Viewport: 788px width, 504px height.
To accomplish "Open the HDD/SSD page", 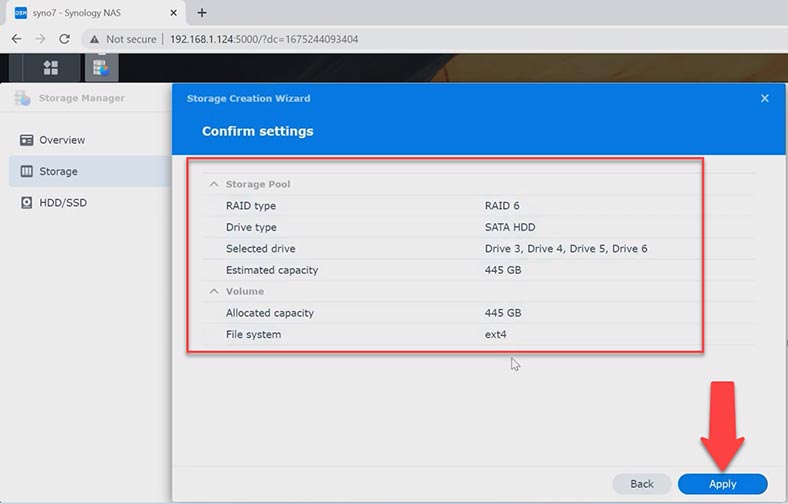I will (x=89, y=203).
